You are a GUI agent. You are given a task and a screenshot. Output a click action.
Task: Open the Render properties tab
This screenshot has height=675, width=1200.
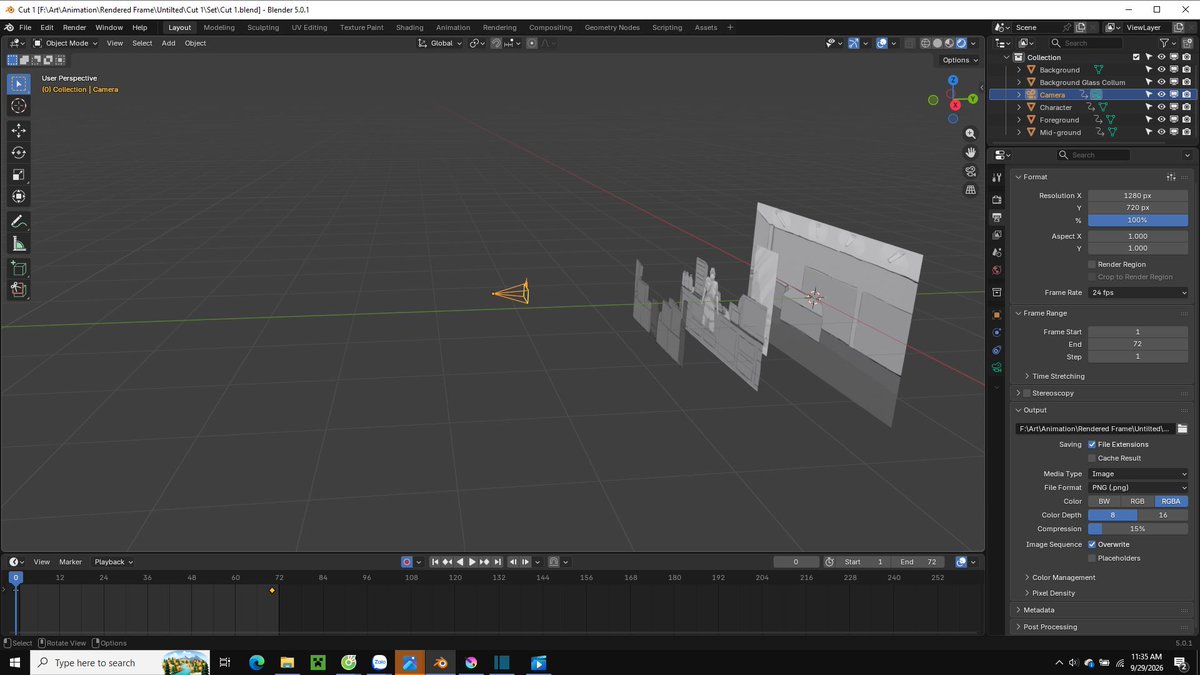997,199
